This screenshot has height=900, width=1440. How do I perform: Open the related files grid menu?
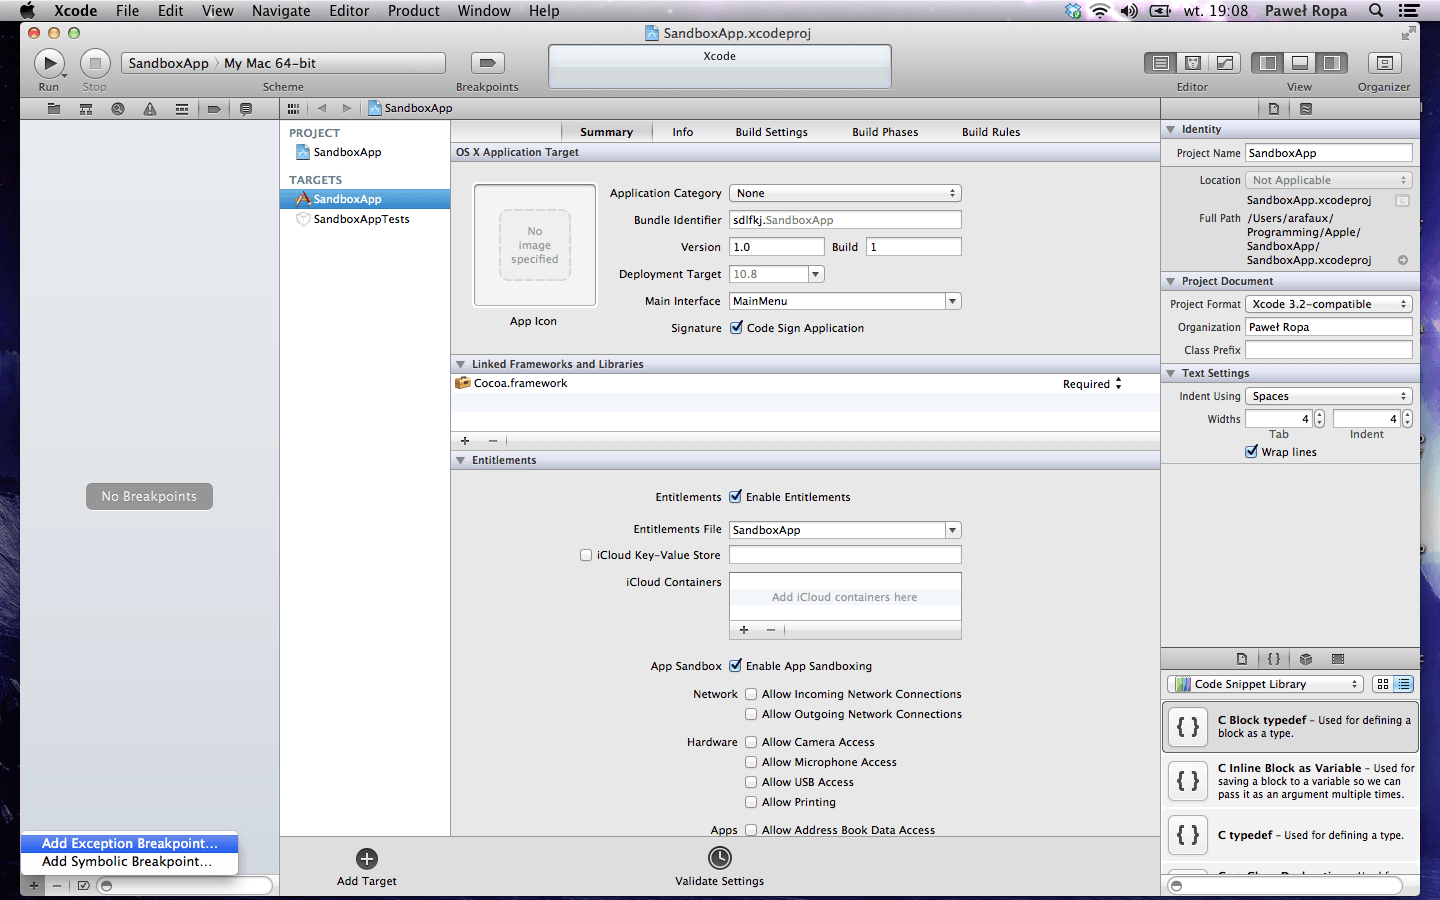293,108
